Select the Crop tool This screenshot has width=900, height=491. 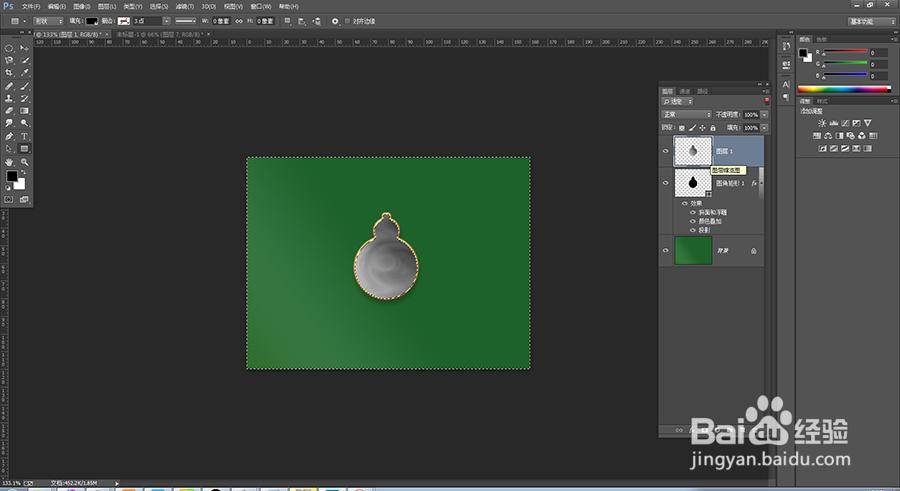pos(9,73)
